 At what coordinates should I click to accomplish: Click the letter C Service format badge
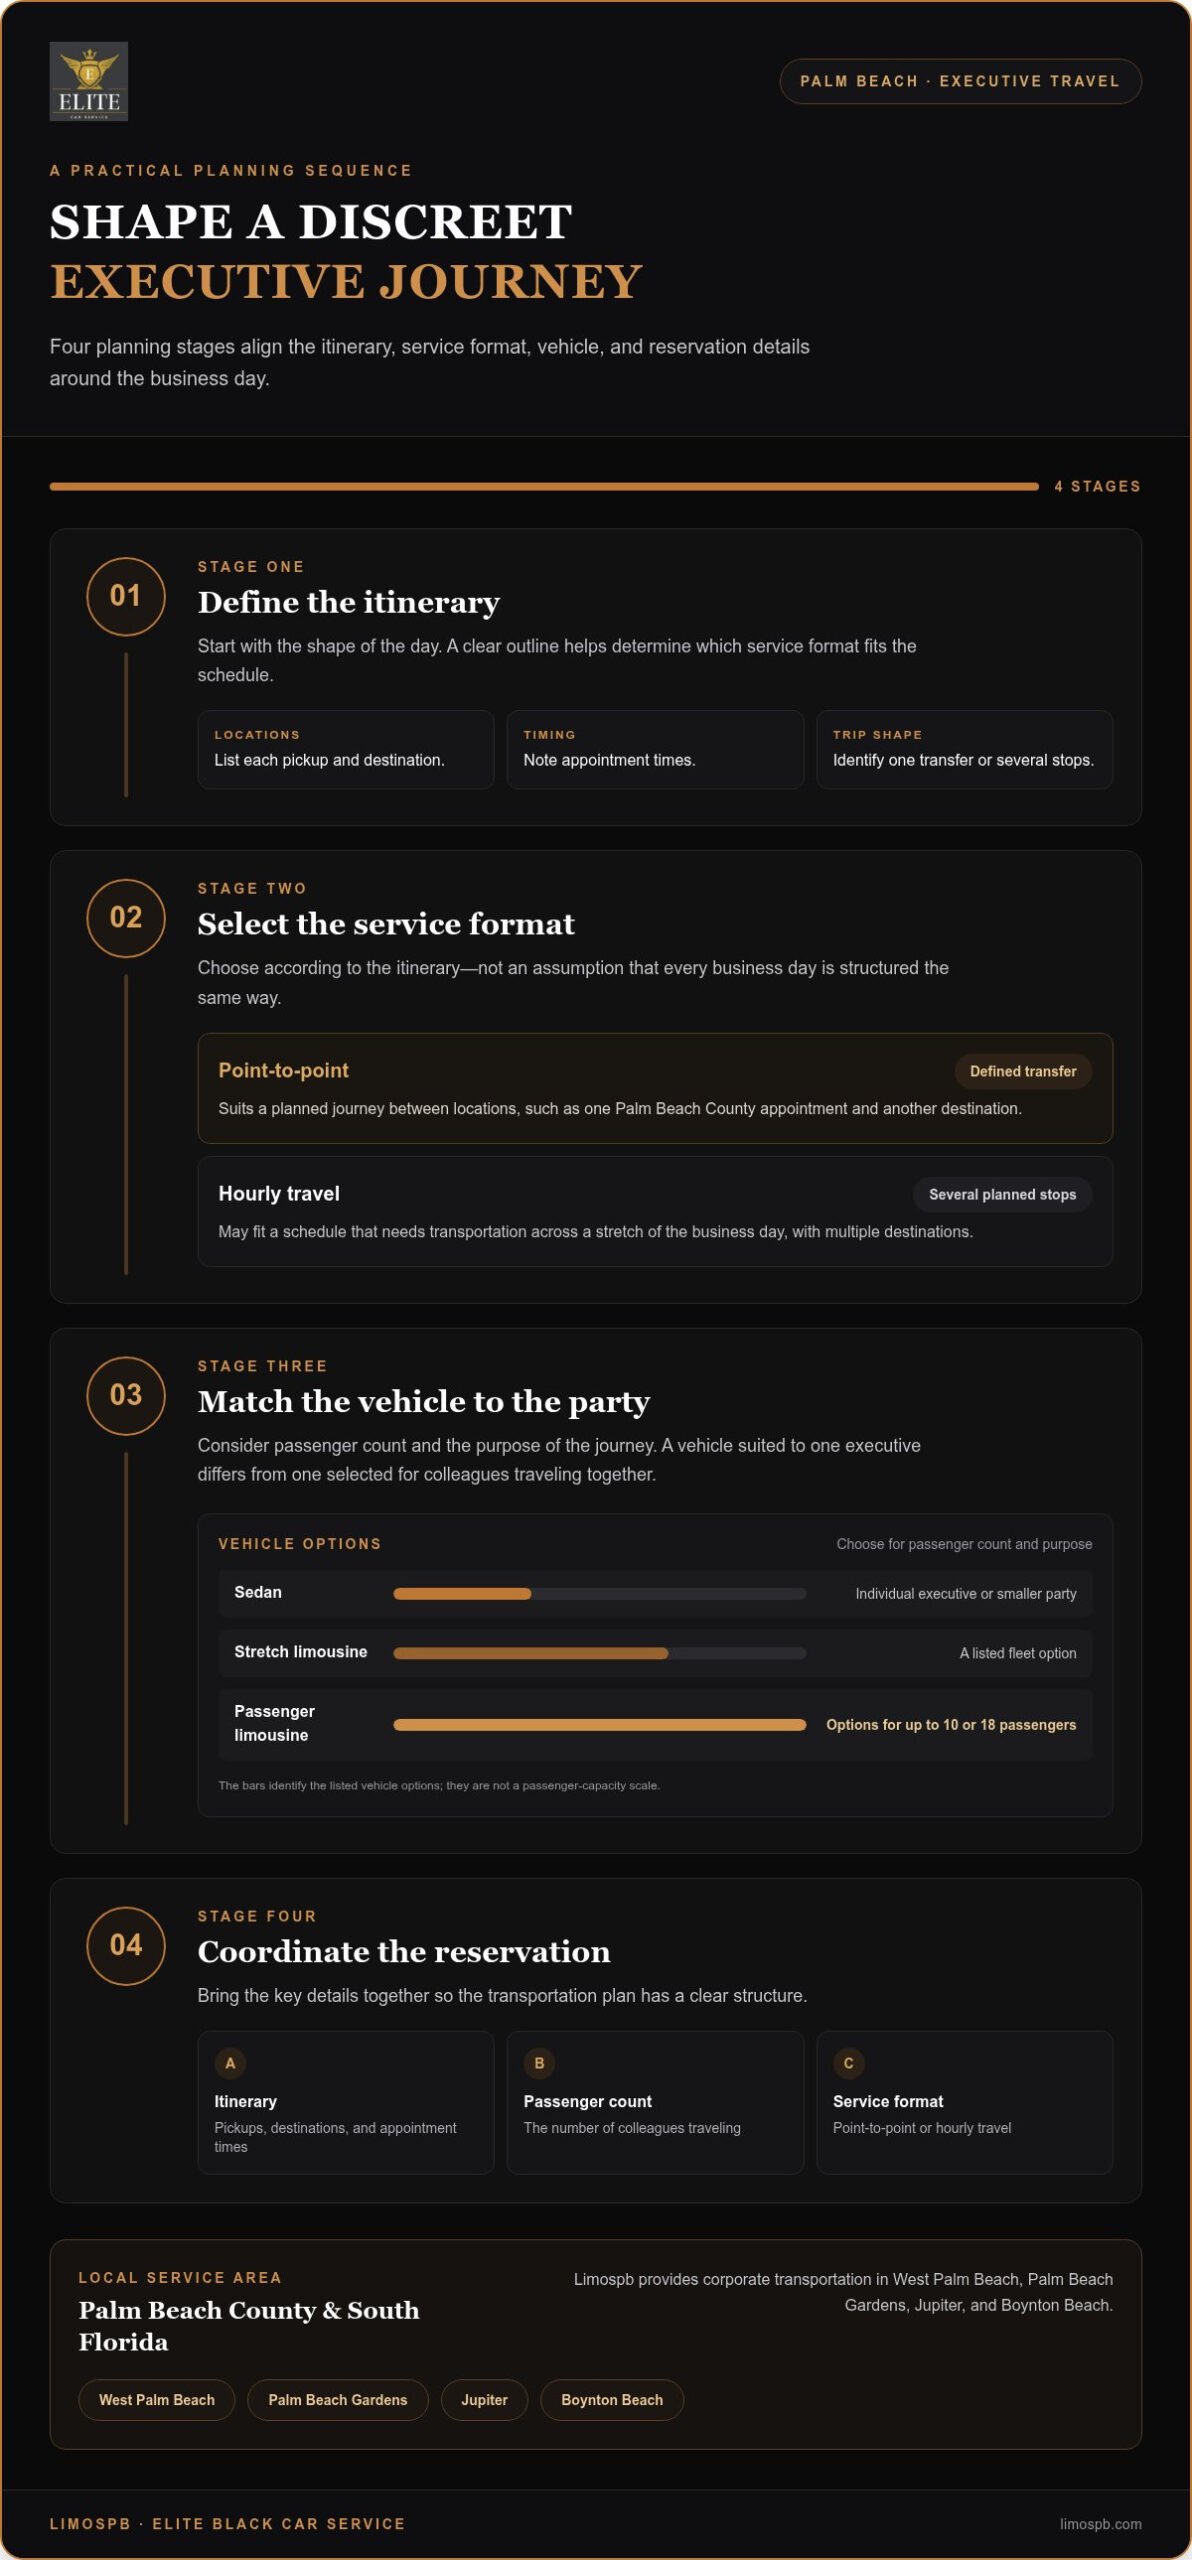tap(848, 2063)
